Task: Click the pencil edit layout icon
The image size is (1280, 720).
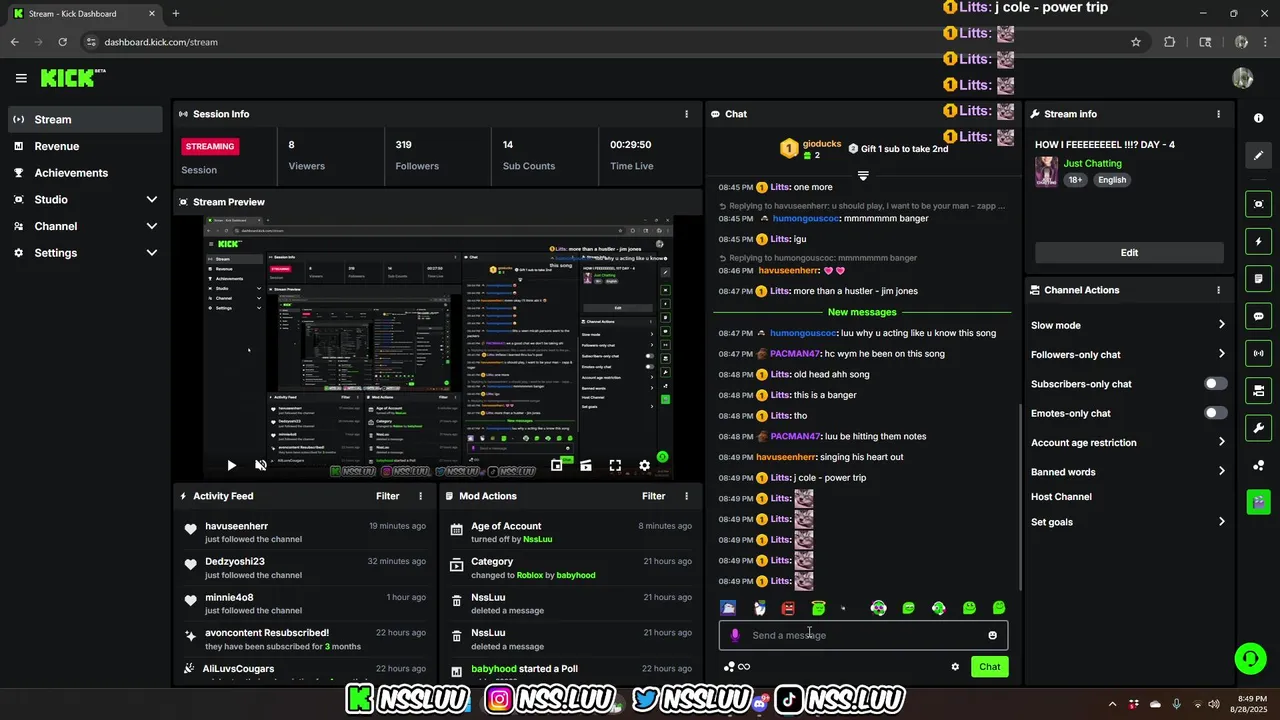Action: pyautogui.click(x=1258, y=156)
